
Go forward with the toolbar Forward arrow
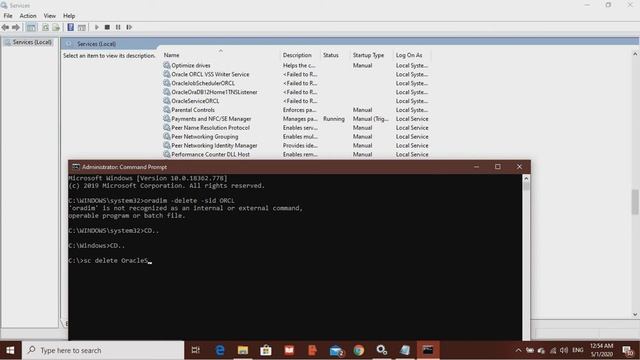point(16,27)
